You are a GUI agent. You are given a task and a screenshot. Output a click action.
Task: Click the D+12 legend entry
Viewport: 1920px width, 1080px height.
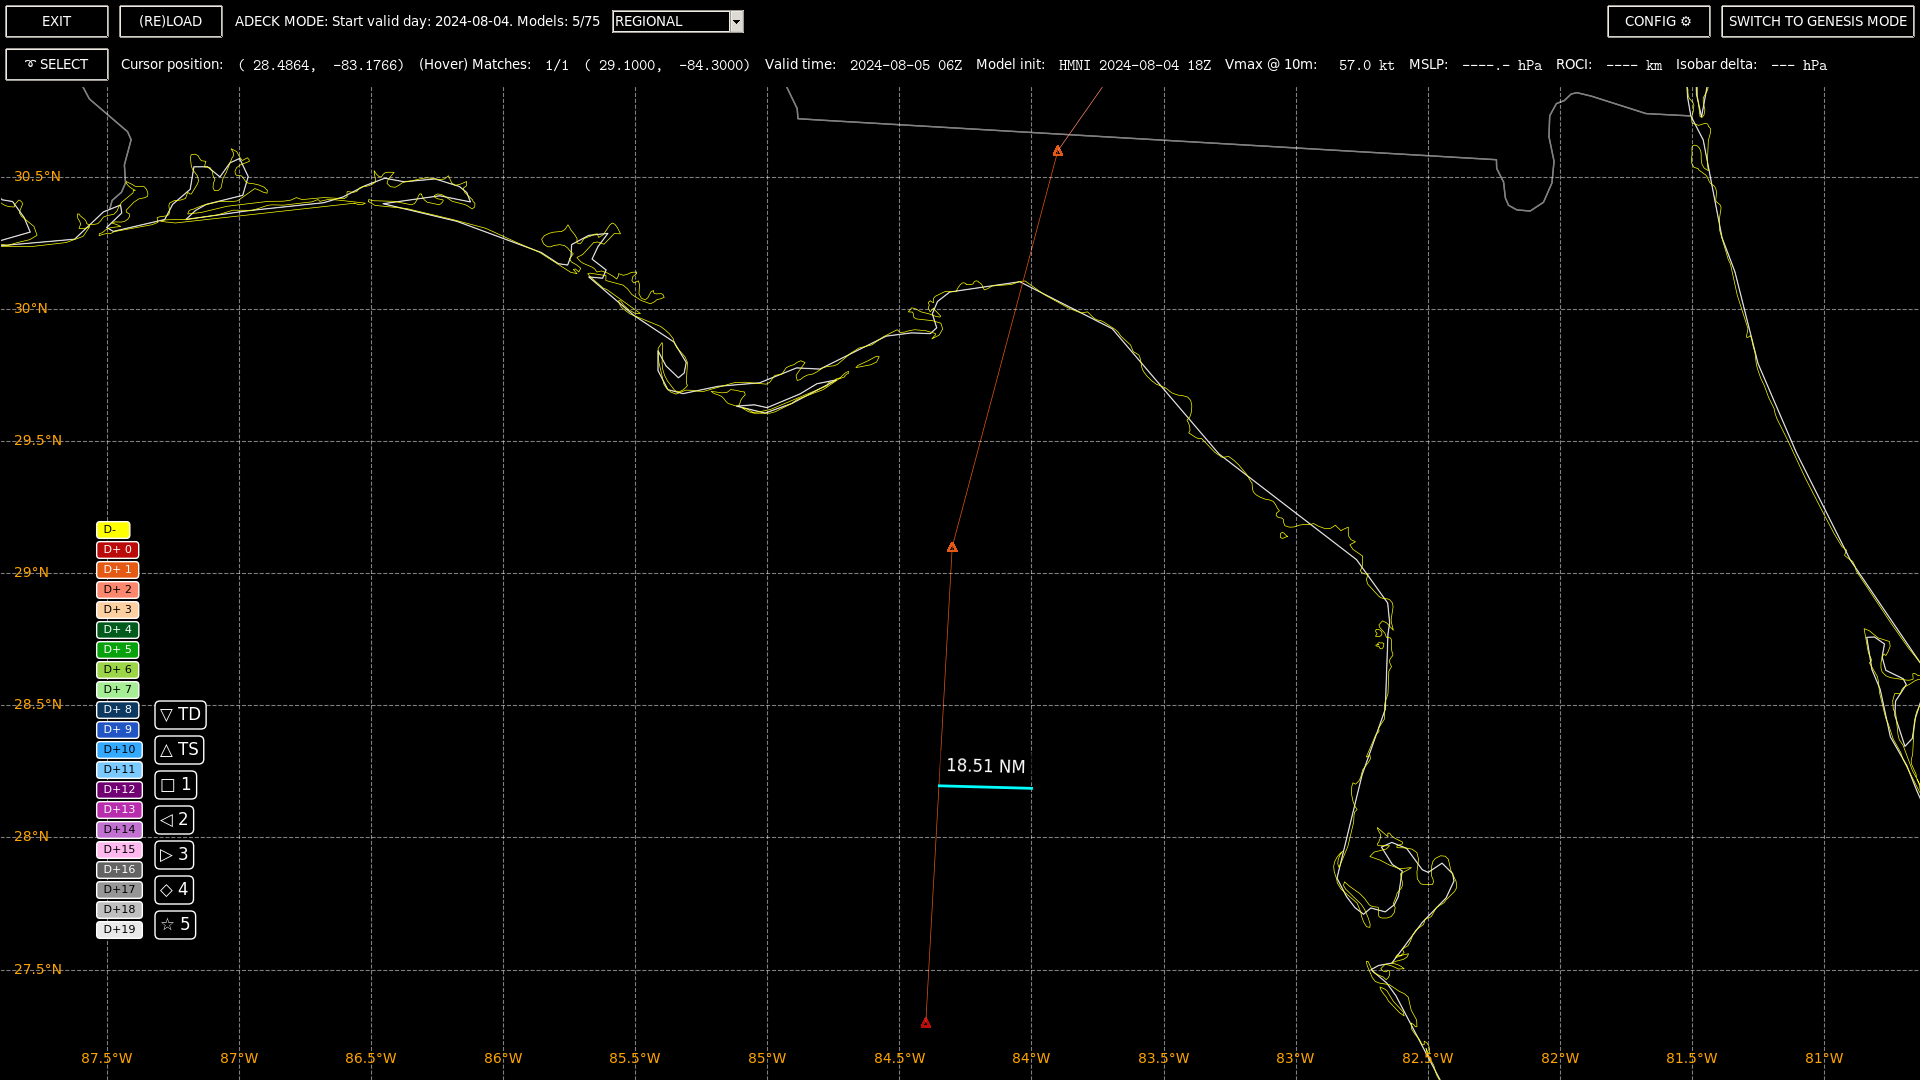click(119, 790)
